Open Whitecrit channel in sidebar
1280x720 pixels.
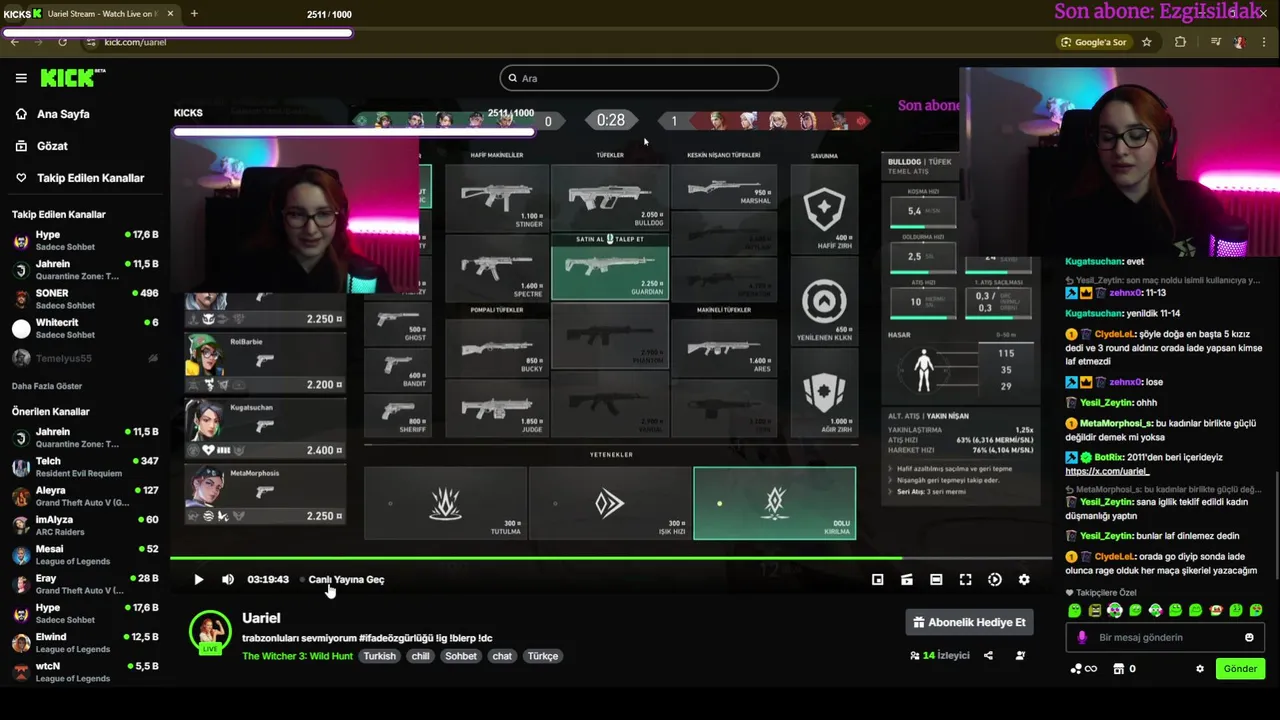coord(85,328)
